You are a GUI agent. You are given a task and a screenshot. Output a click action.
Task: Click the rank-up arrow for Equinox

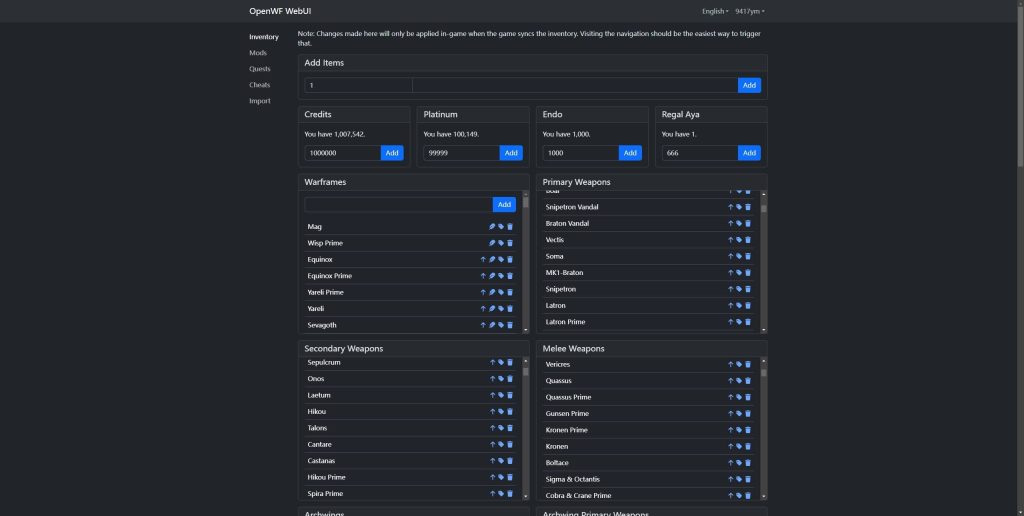(x=483, y=260)
